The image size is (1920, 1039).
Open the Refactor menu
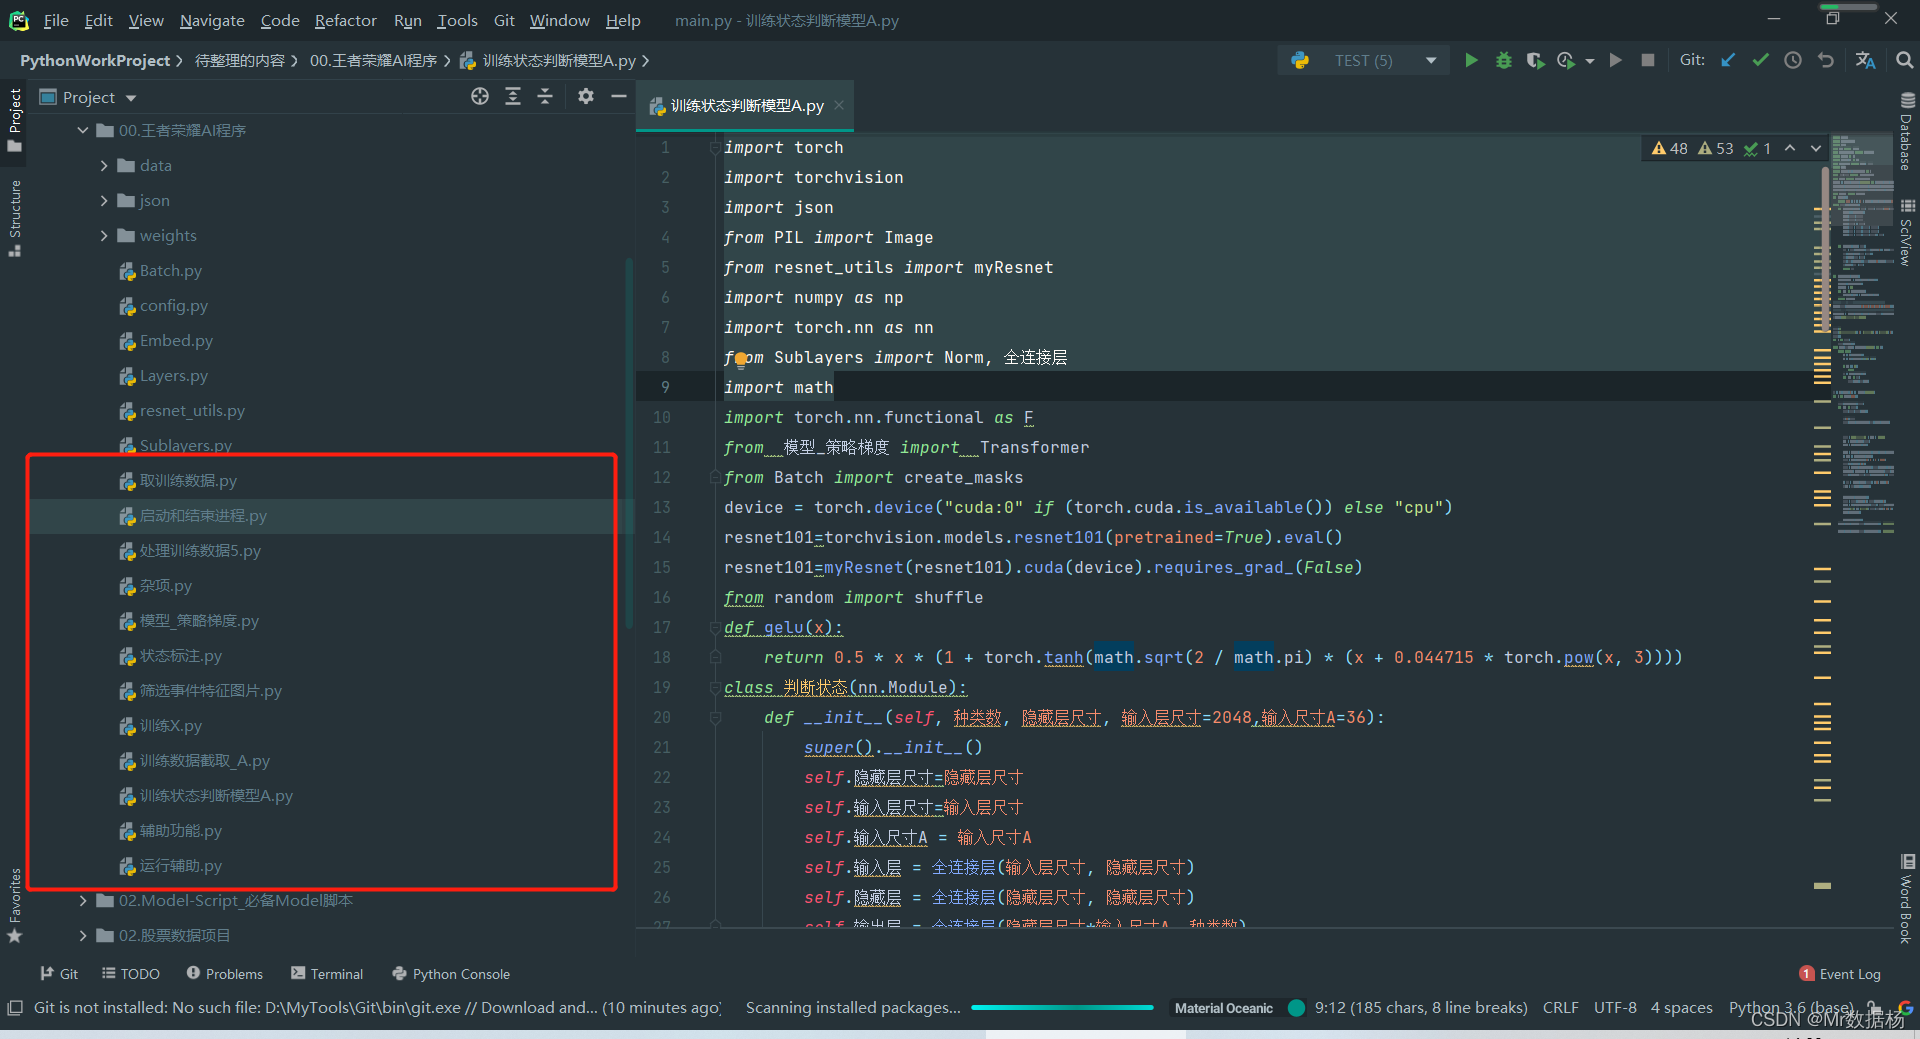click(345, 20)
